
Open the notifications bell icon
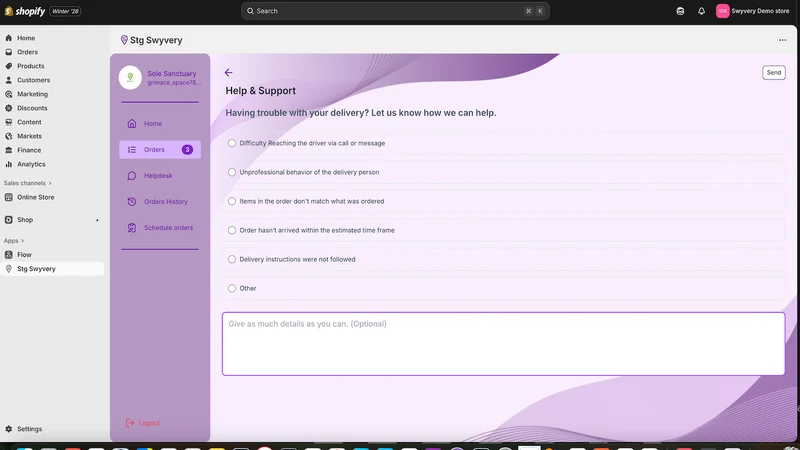[702, 11]
